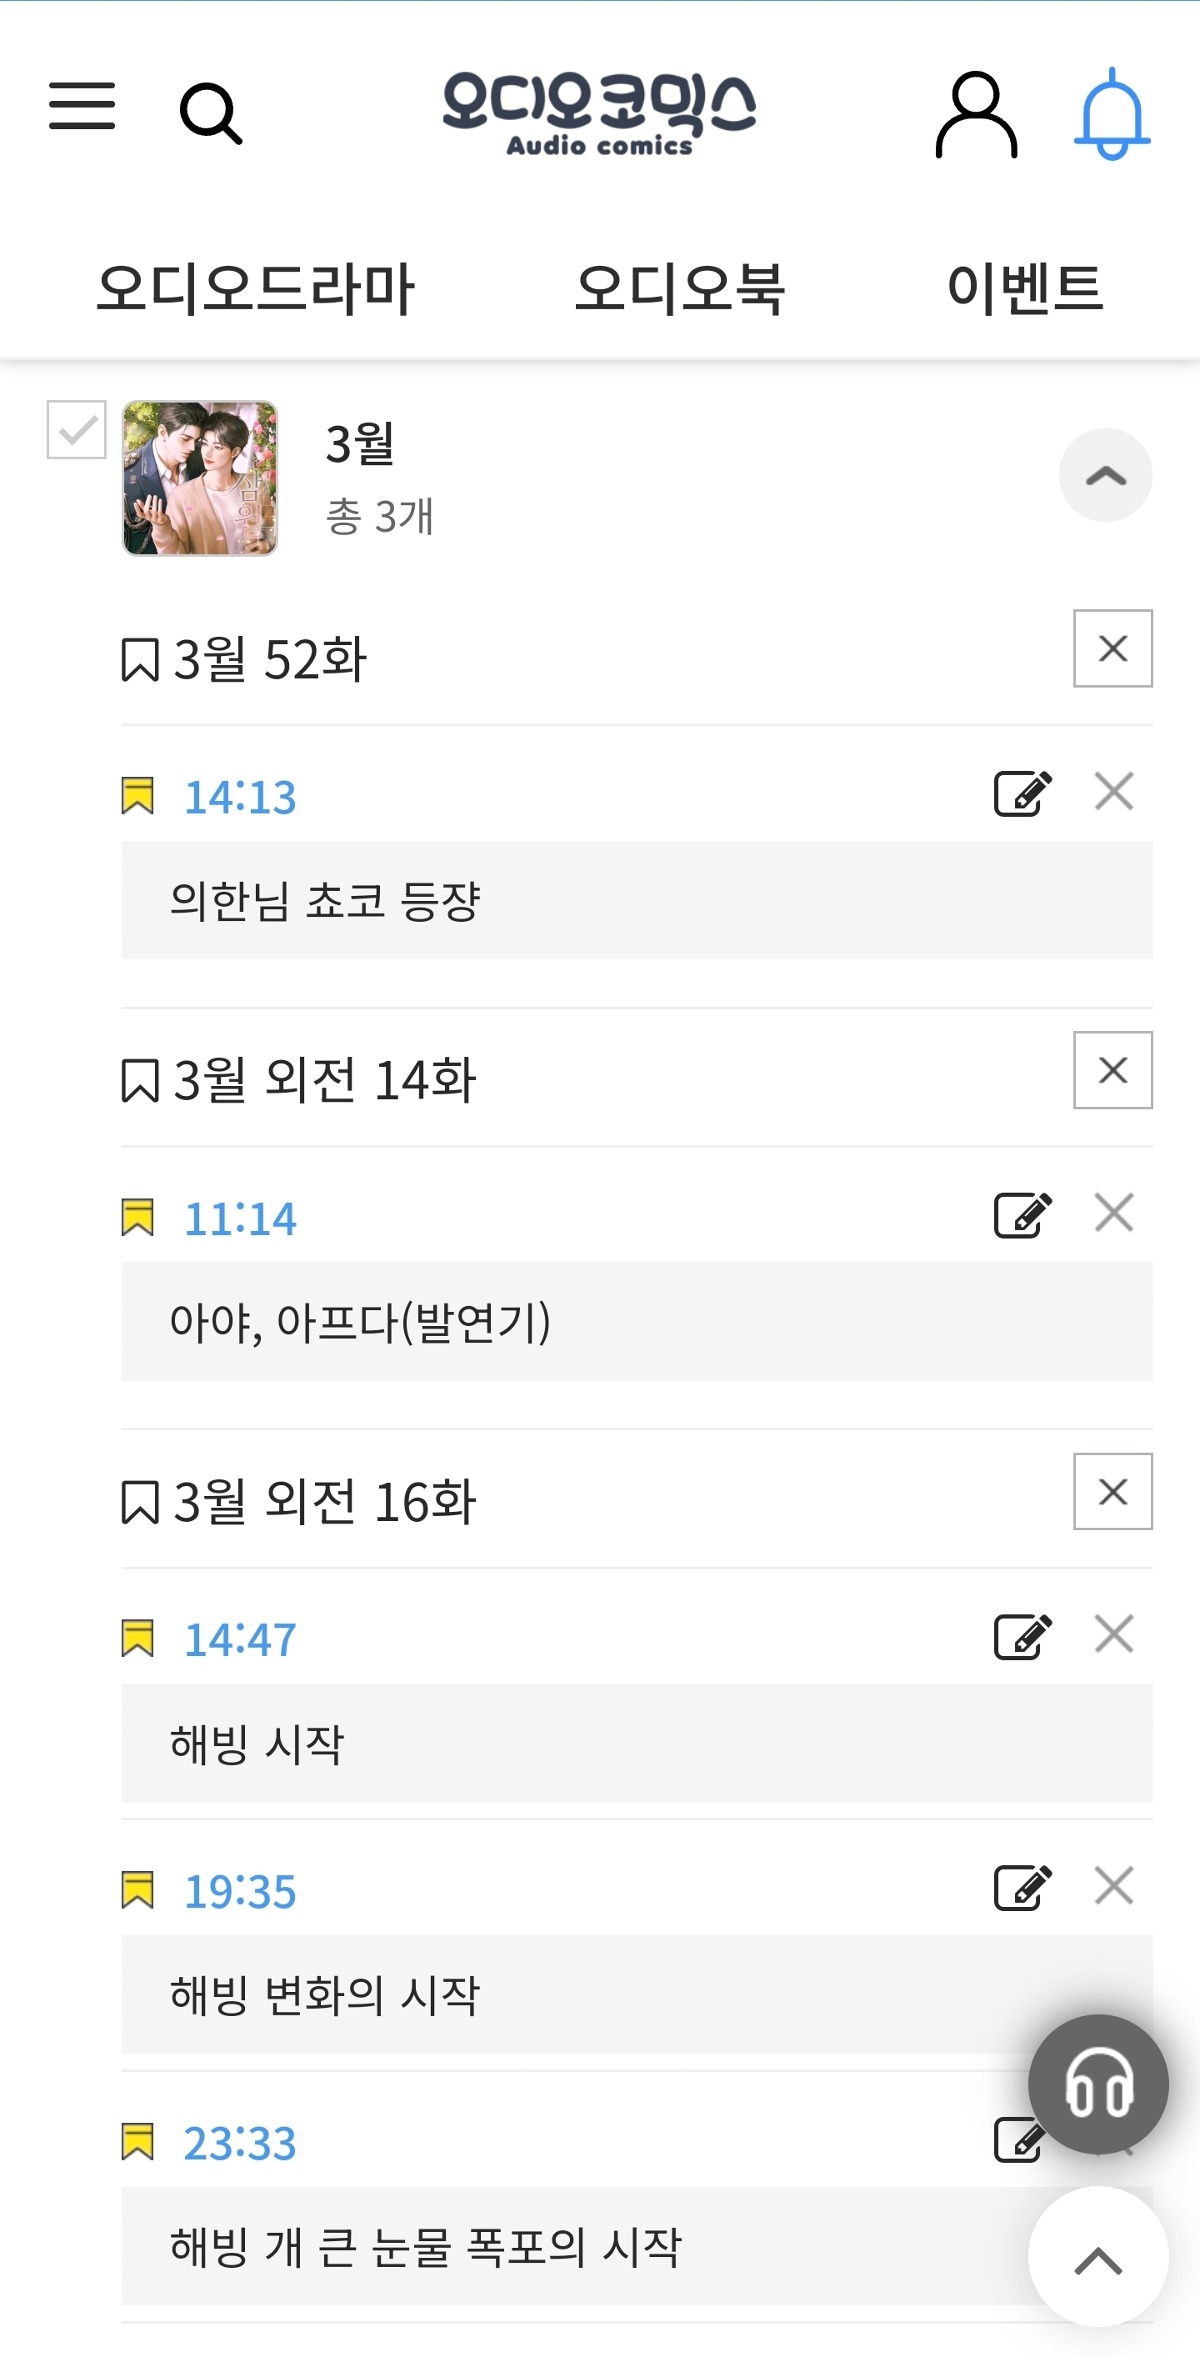Open the hamburger menu

pyautogui.click(x=82, y=106)
